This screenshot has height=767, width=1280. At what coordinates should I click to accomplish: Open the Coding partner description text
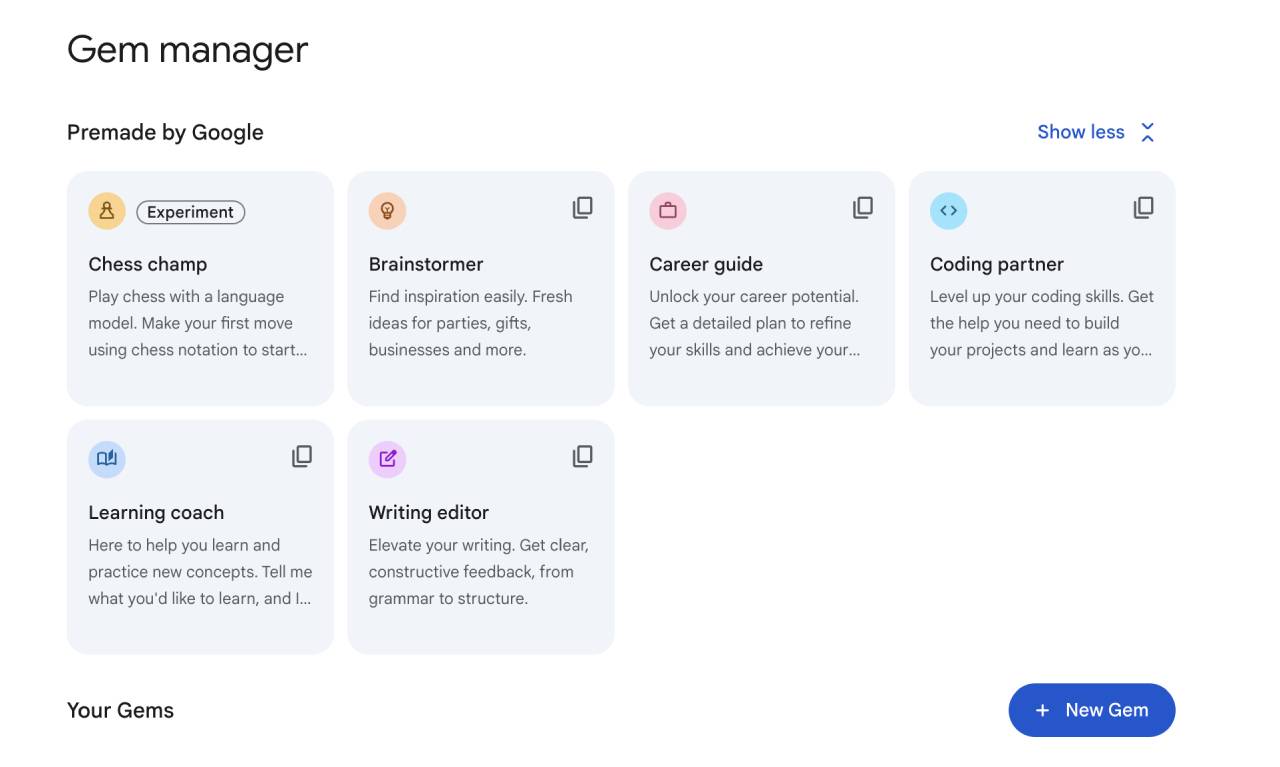coord(1042,323)
